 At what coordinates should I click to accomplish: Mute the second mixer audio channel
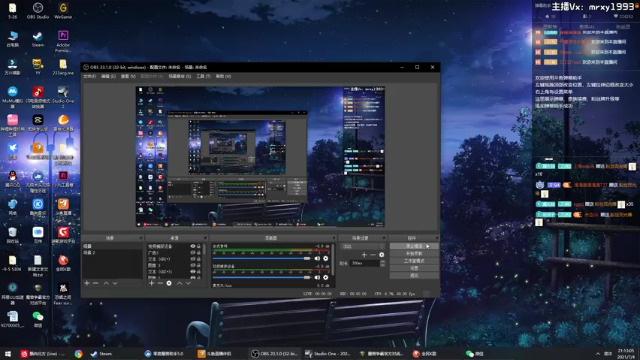point(317,278)
